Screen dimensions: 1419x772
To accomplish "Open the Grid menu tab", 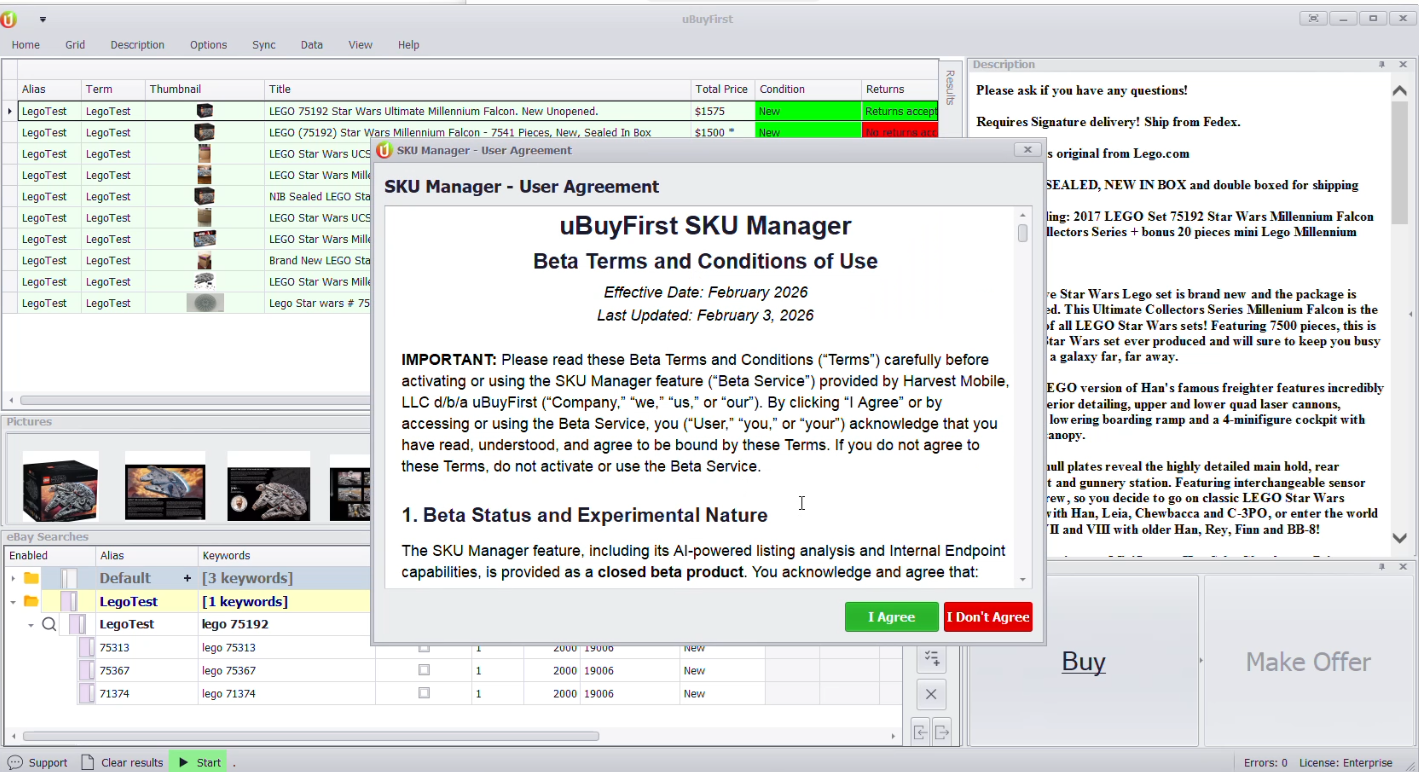I will tap(75, 45).
